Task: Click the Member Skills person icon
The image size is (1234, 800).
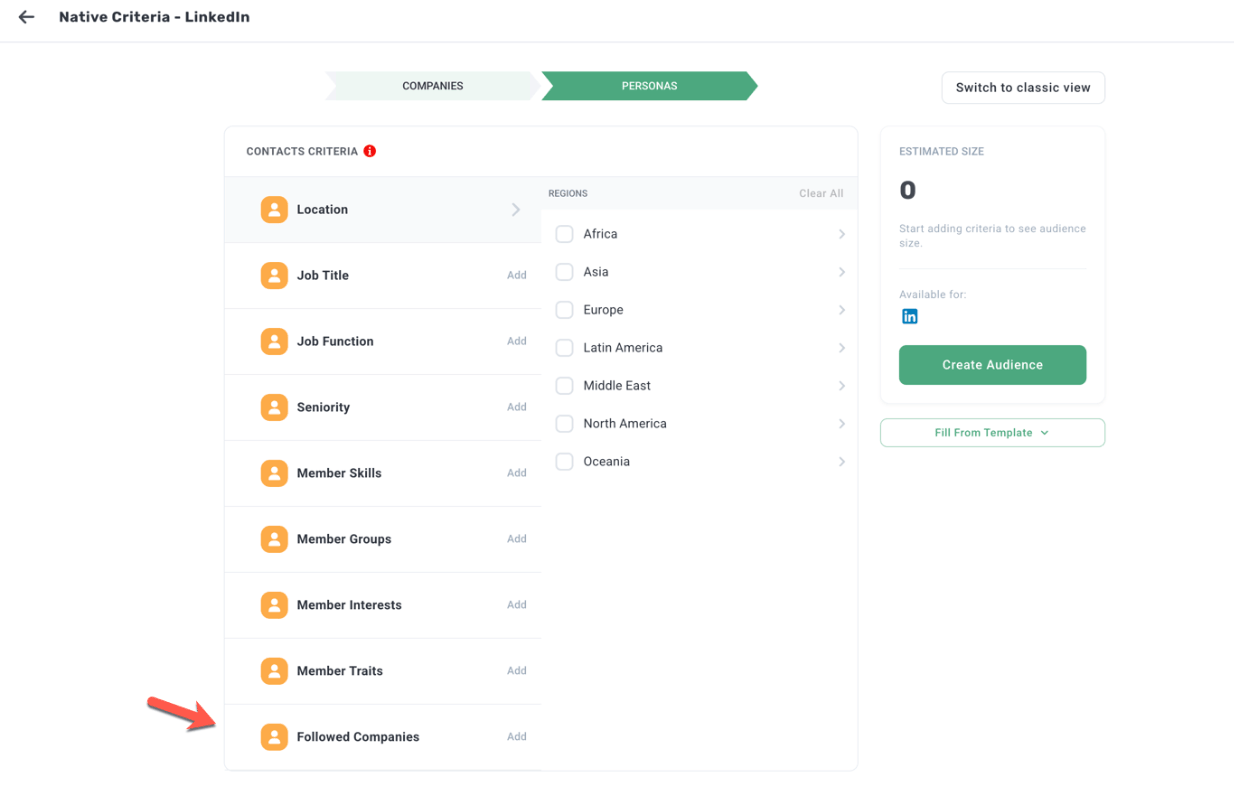Action: pyautogui.click(x=274, y=473)
